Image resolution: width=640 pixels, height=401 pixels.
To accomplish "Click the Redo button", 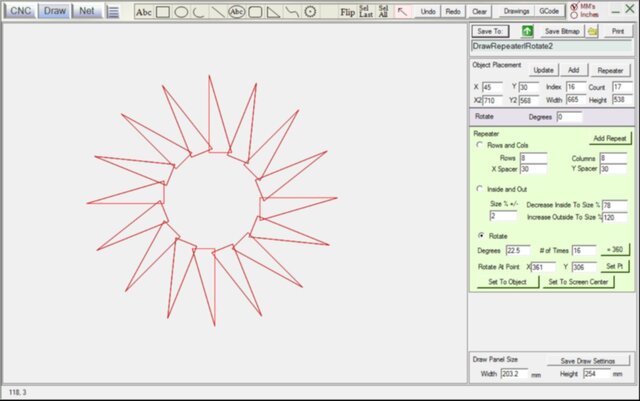I will 453,11.
